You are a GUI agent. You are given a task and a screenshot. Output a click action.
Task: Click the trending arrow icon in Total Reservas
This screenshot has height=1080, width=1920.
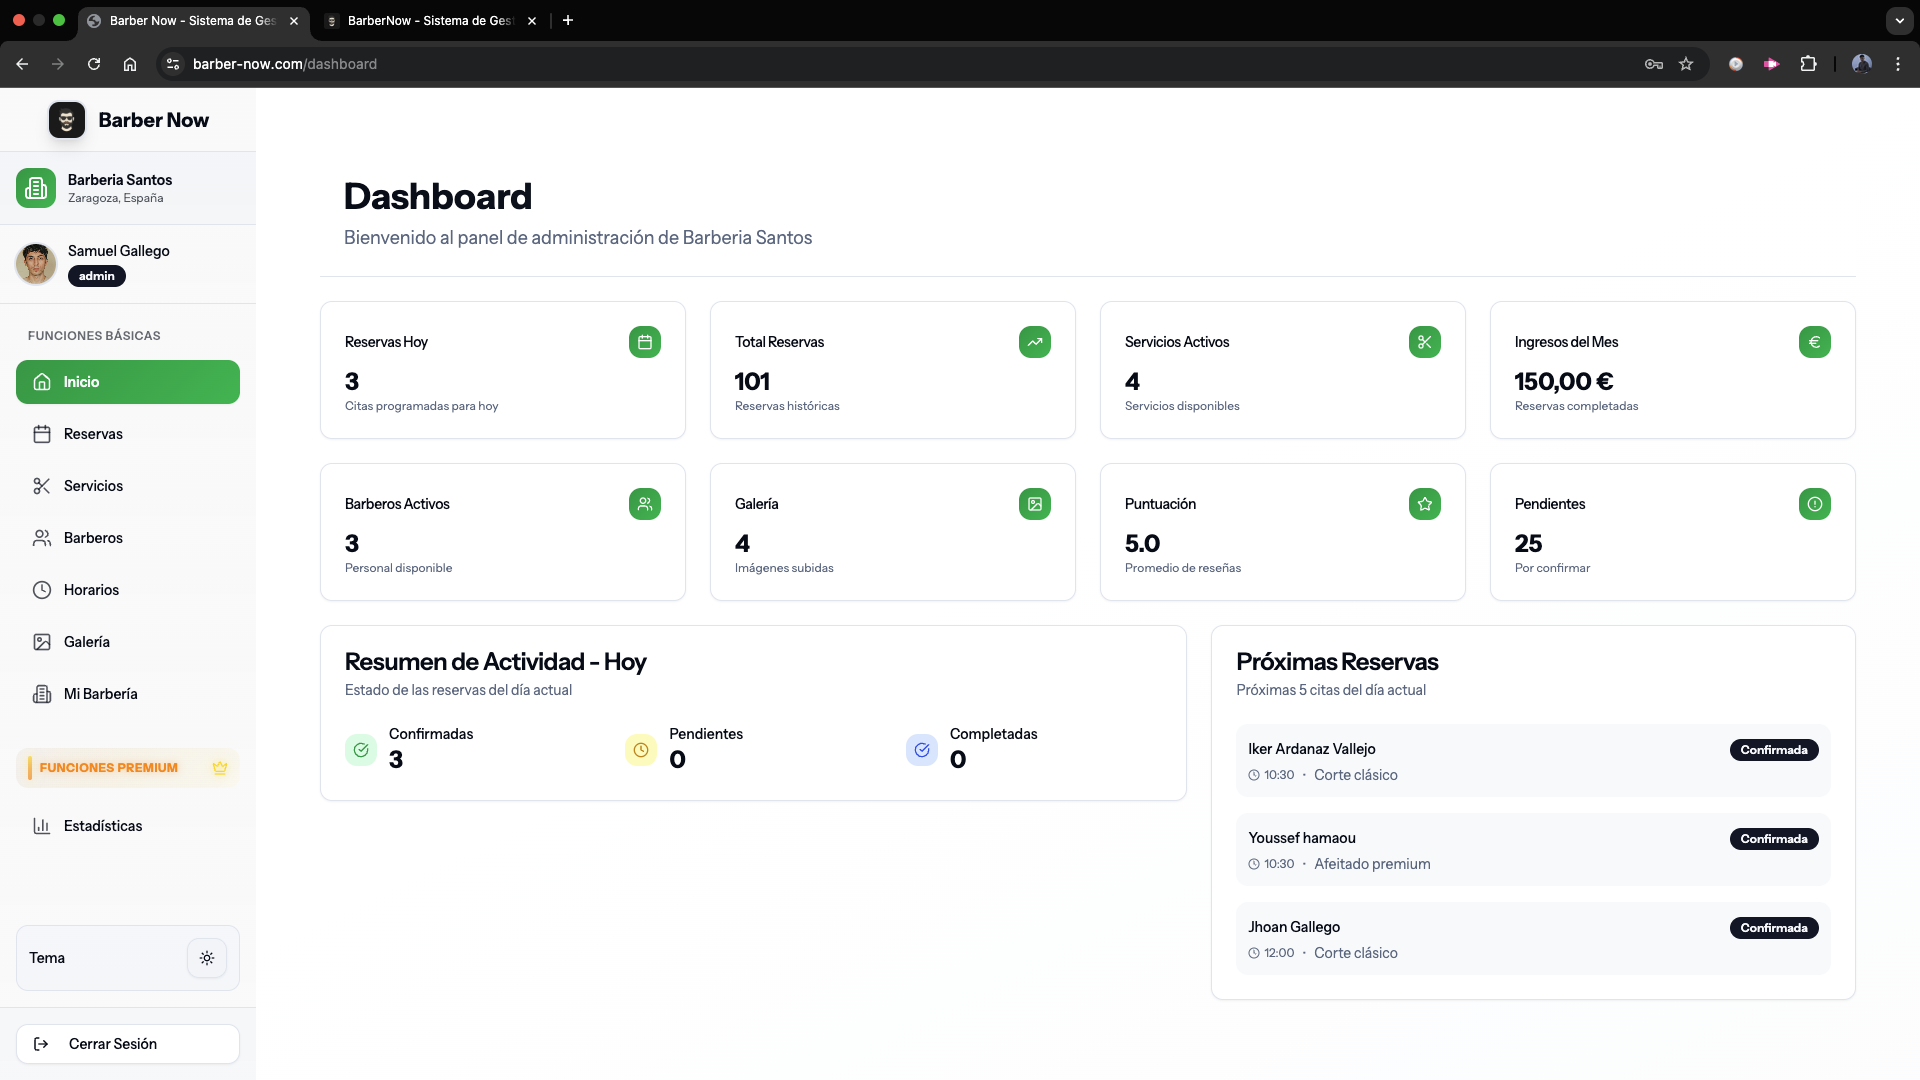coord(1035,342)
